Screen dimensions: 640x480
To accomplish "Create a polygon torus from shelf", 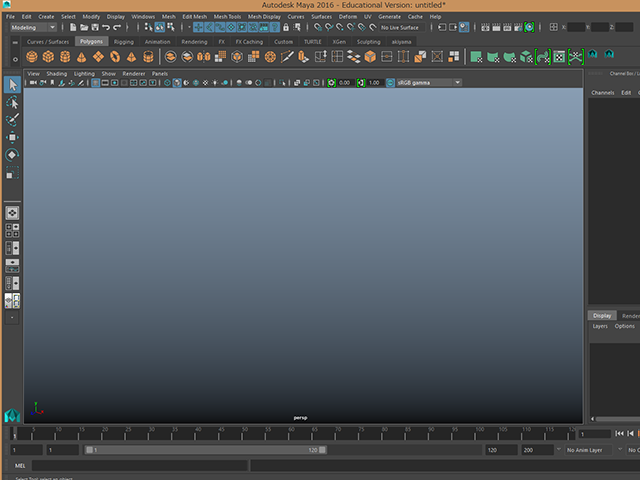I will (115, 57).
